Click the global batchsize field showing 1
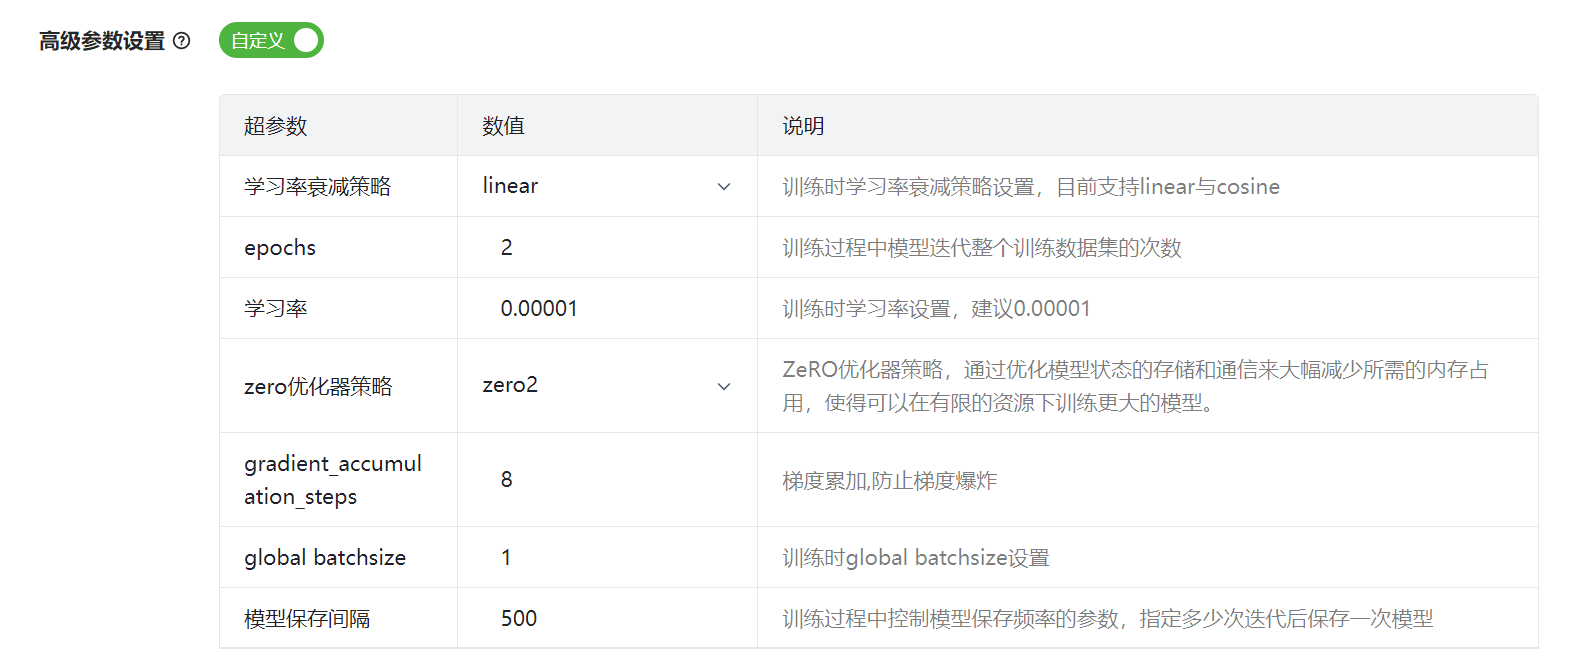The height and width of the screenshot is (670, 1596). click(607, 557)
